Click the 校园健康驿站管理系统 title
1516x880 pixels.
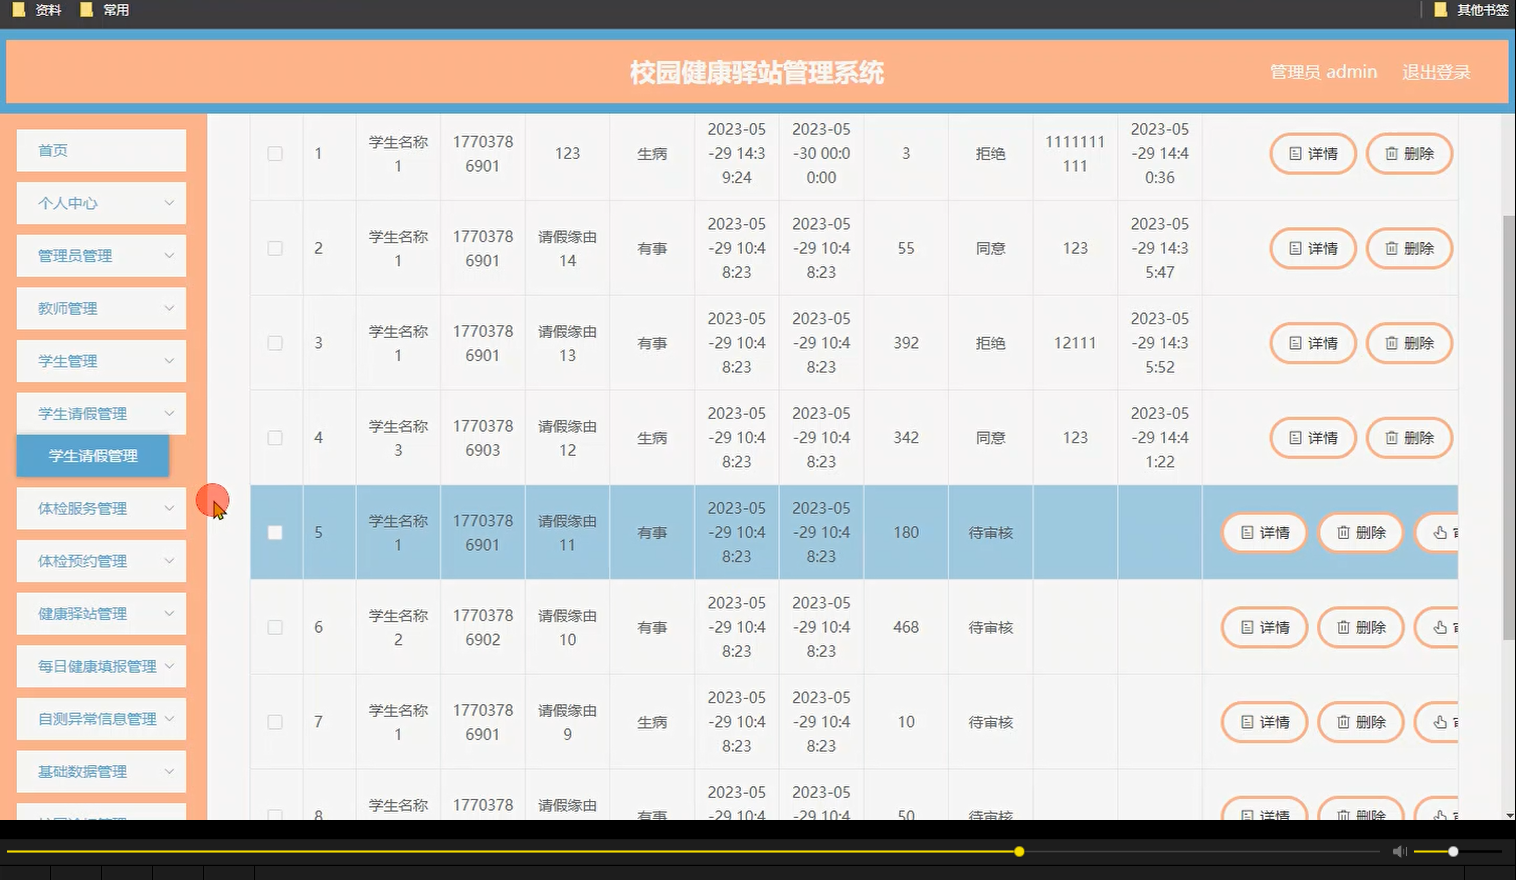click(757, 72)
